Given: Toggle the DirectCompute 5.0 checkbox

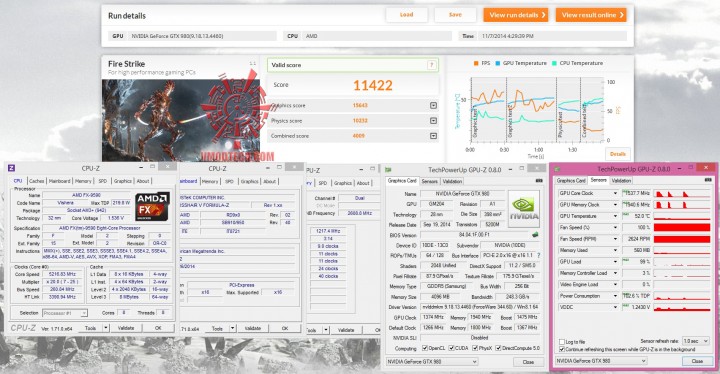Looking at the screenshot, I should click(x=498, y=348).
